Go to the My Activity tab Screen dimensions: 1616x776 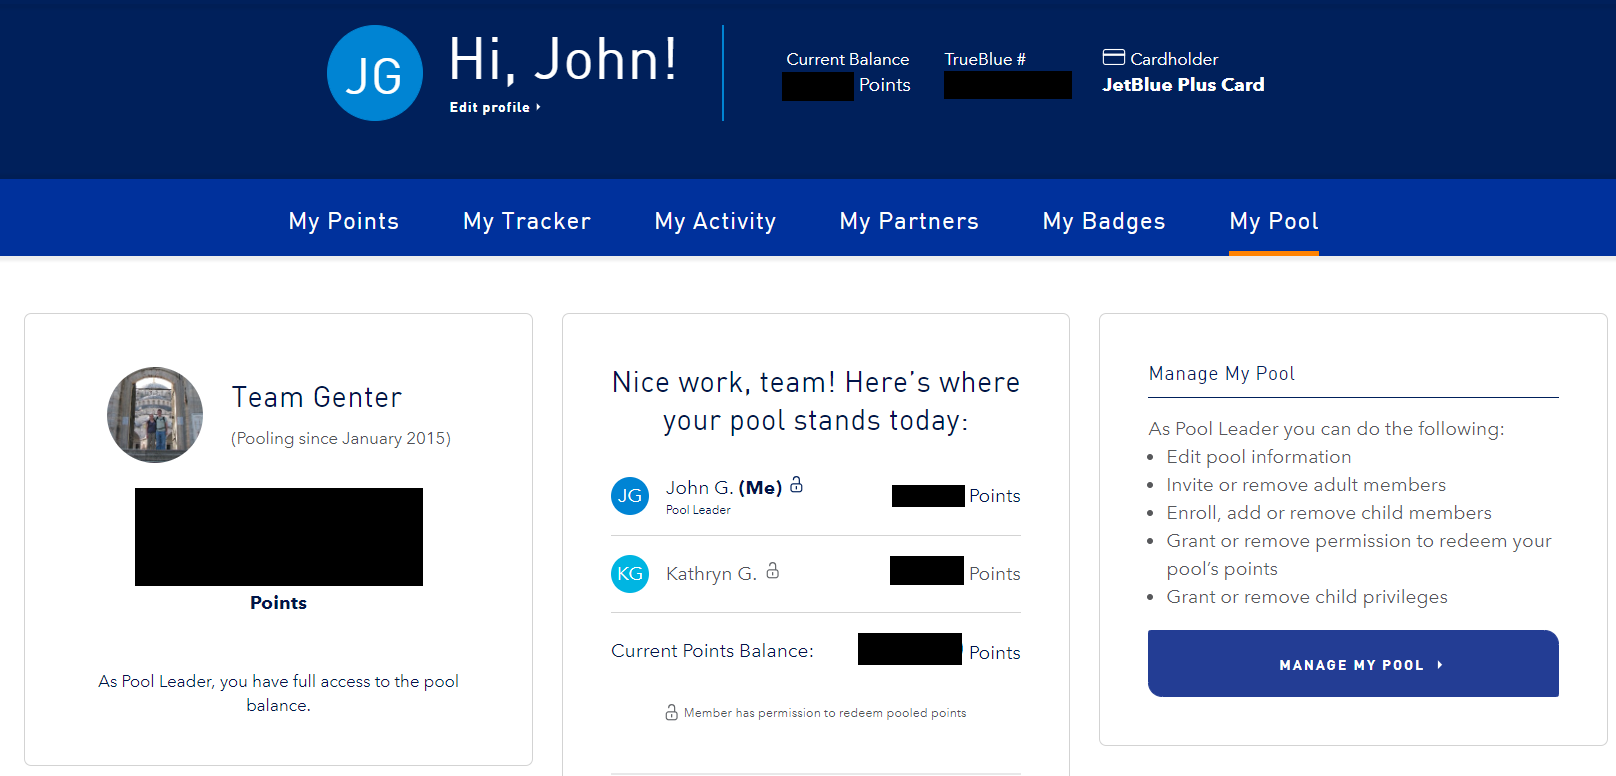(715, 221)
